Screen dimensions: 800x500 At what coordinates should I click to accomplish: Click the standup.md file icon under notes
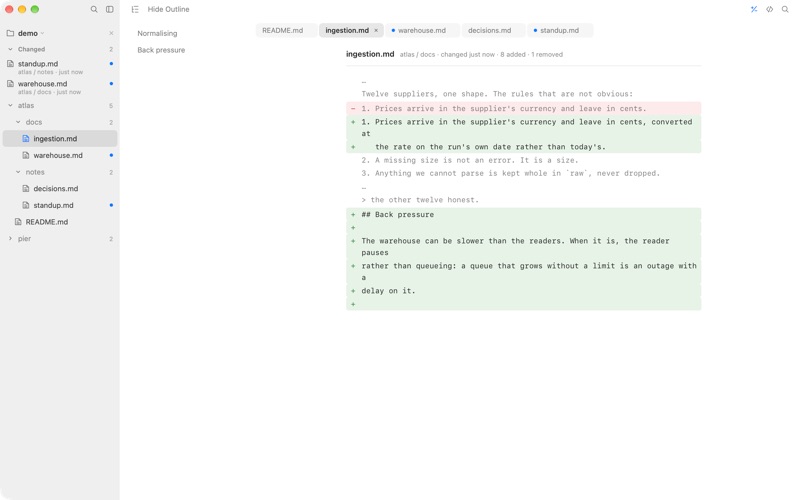26,205
